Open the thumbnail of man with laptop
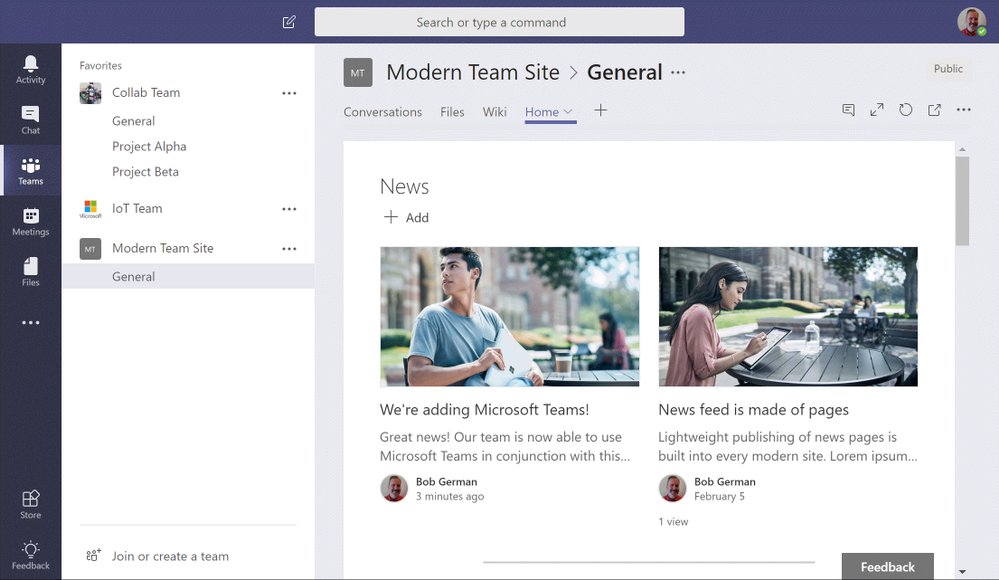Screen dimensions: 999x580 (510, 317)
